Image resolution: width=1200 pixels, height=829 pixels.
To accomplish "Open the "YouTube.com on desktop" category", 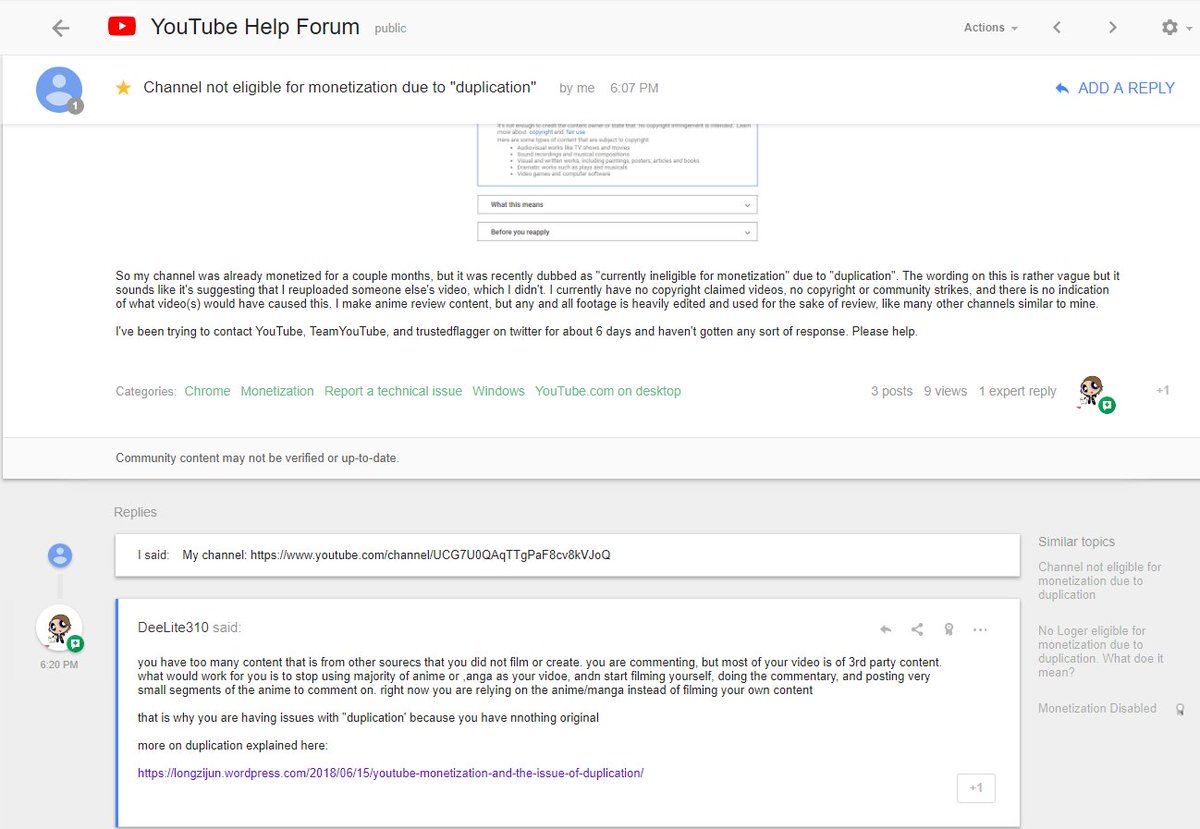I will point(608,391).
